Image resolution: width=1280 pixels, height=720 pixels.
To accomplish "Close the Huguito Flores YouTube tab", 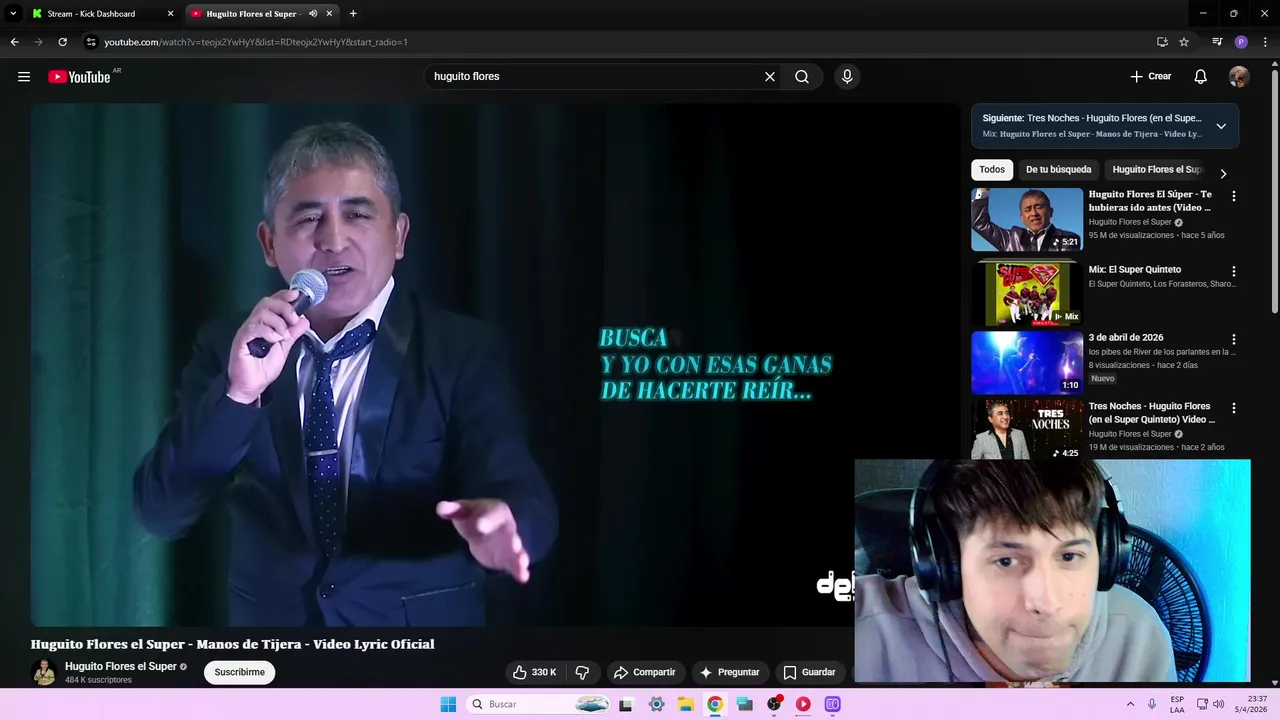I will (329, 14).
